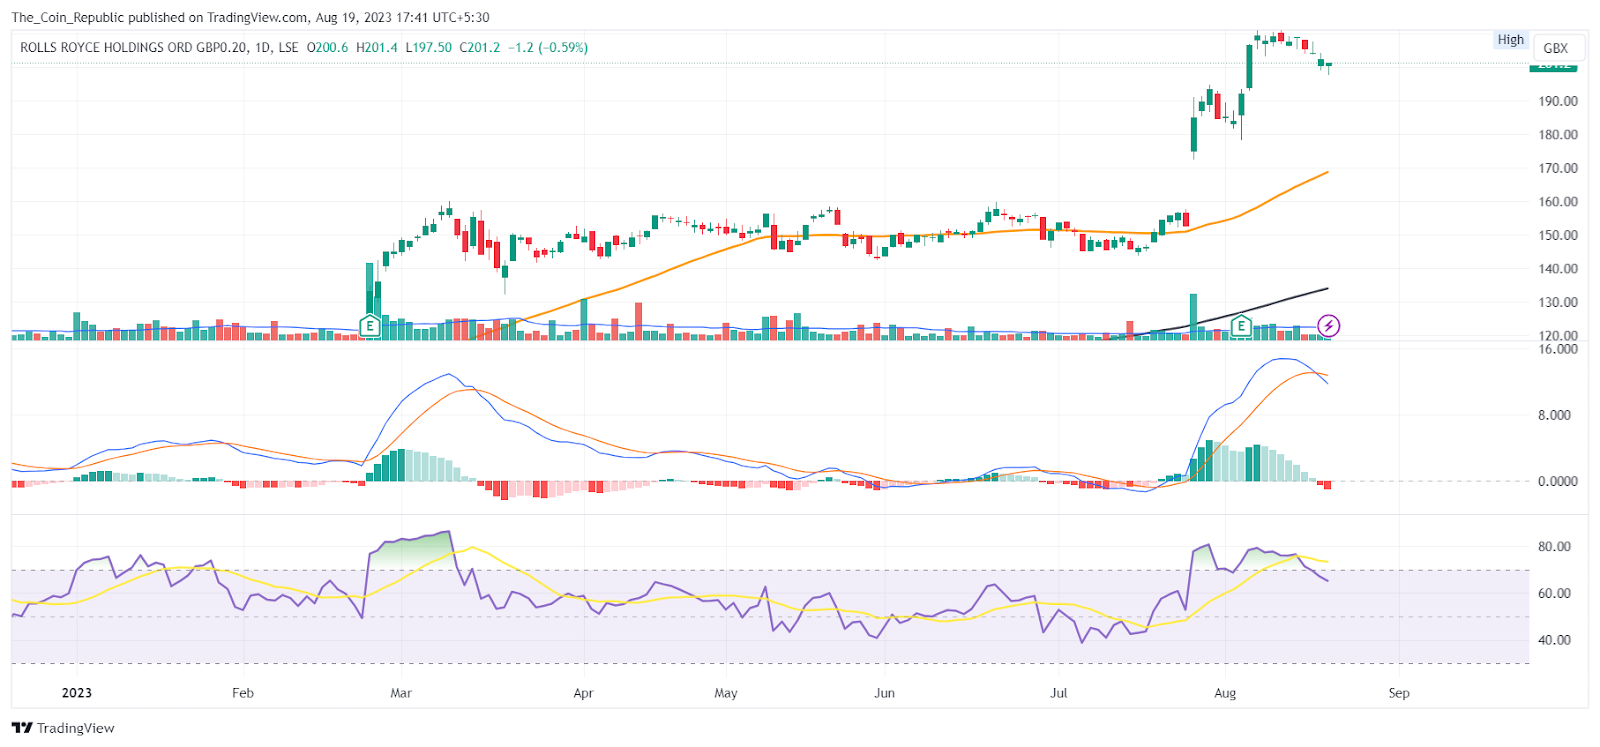Click the TradingView logo at the bottom
Image resolution: width=1600 pixels, height=747 pixels.
63,728
